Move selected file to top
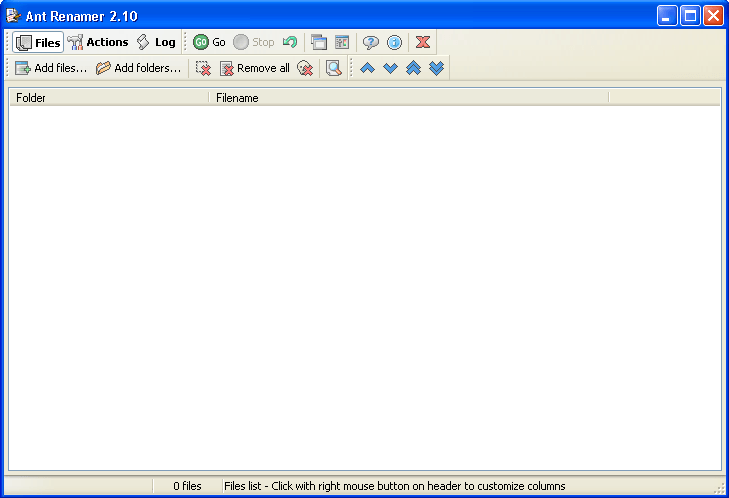 click(413, 68)
